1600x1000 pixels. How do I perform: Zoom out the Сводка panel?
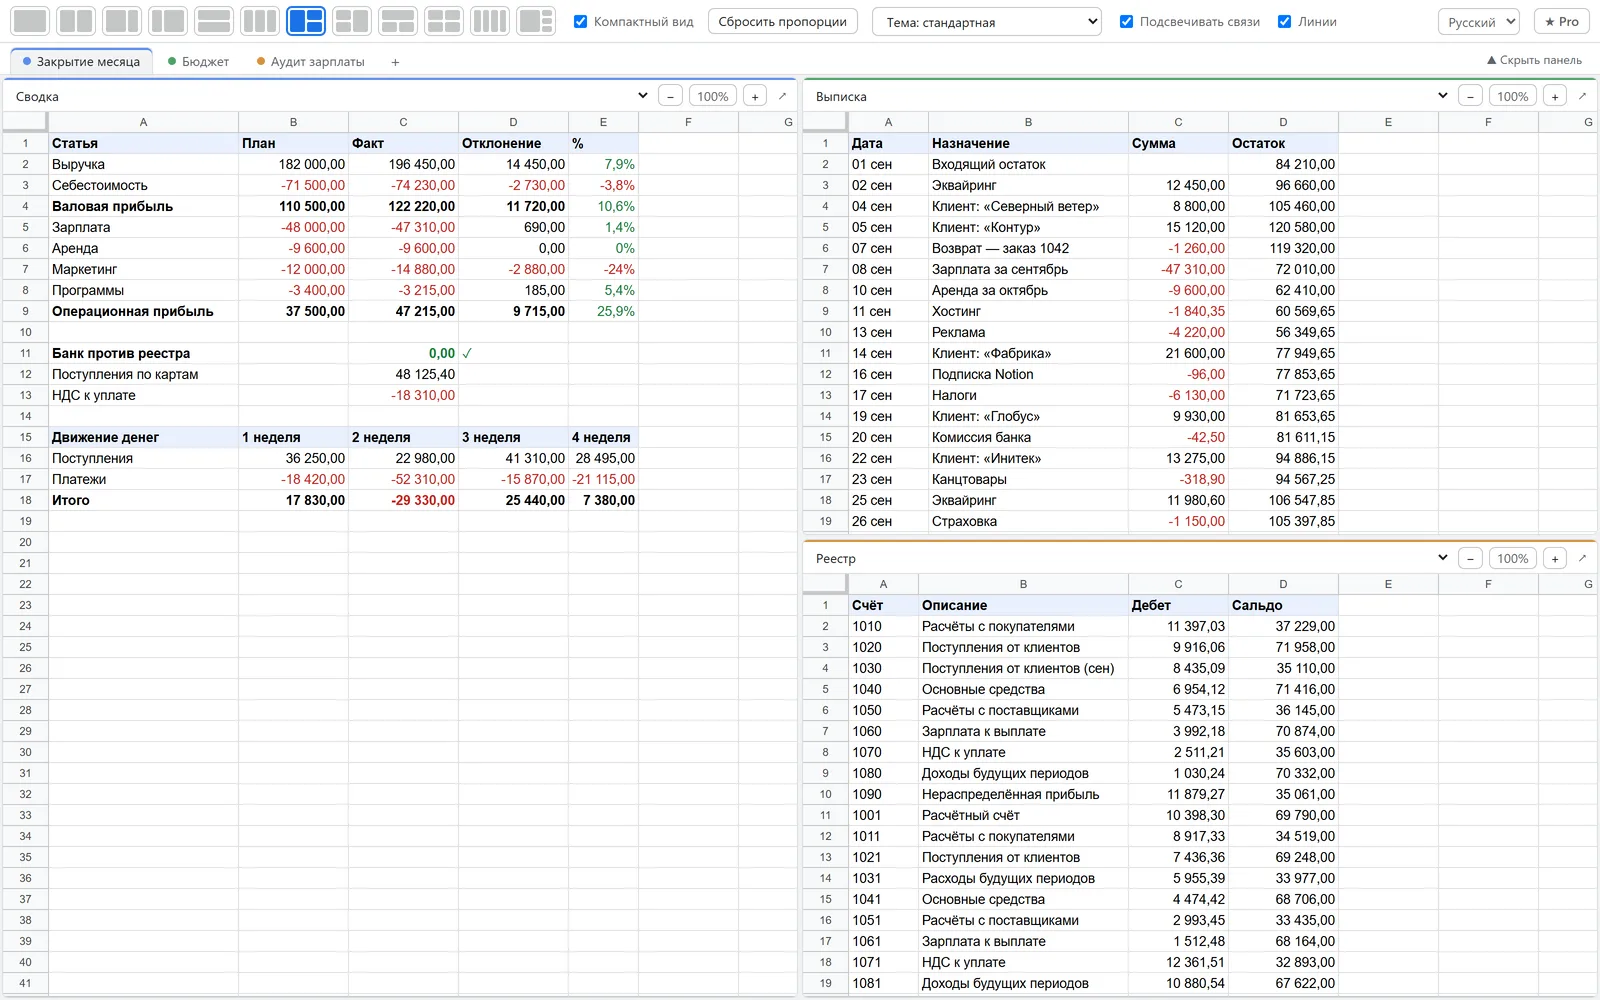click(x=670, y=96)
